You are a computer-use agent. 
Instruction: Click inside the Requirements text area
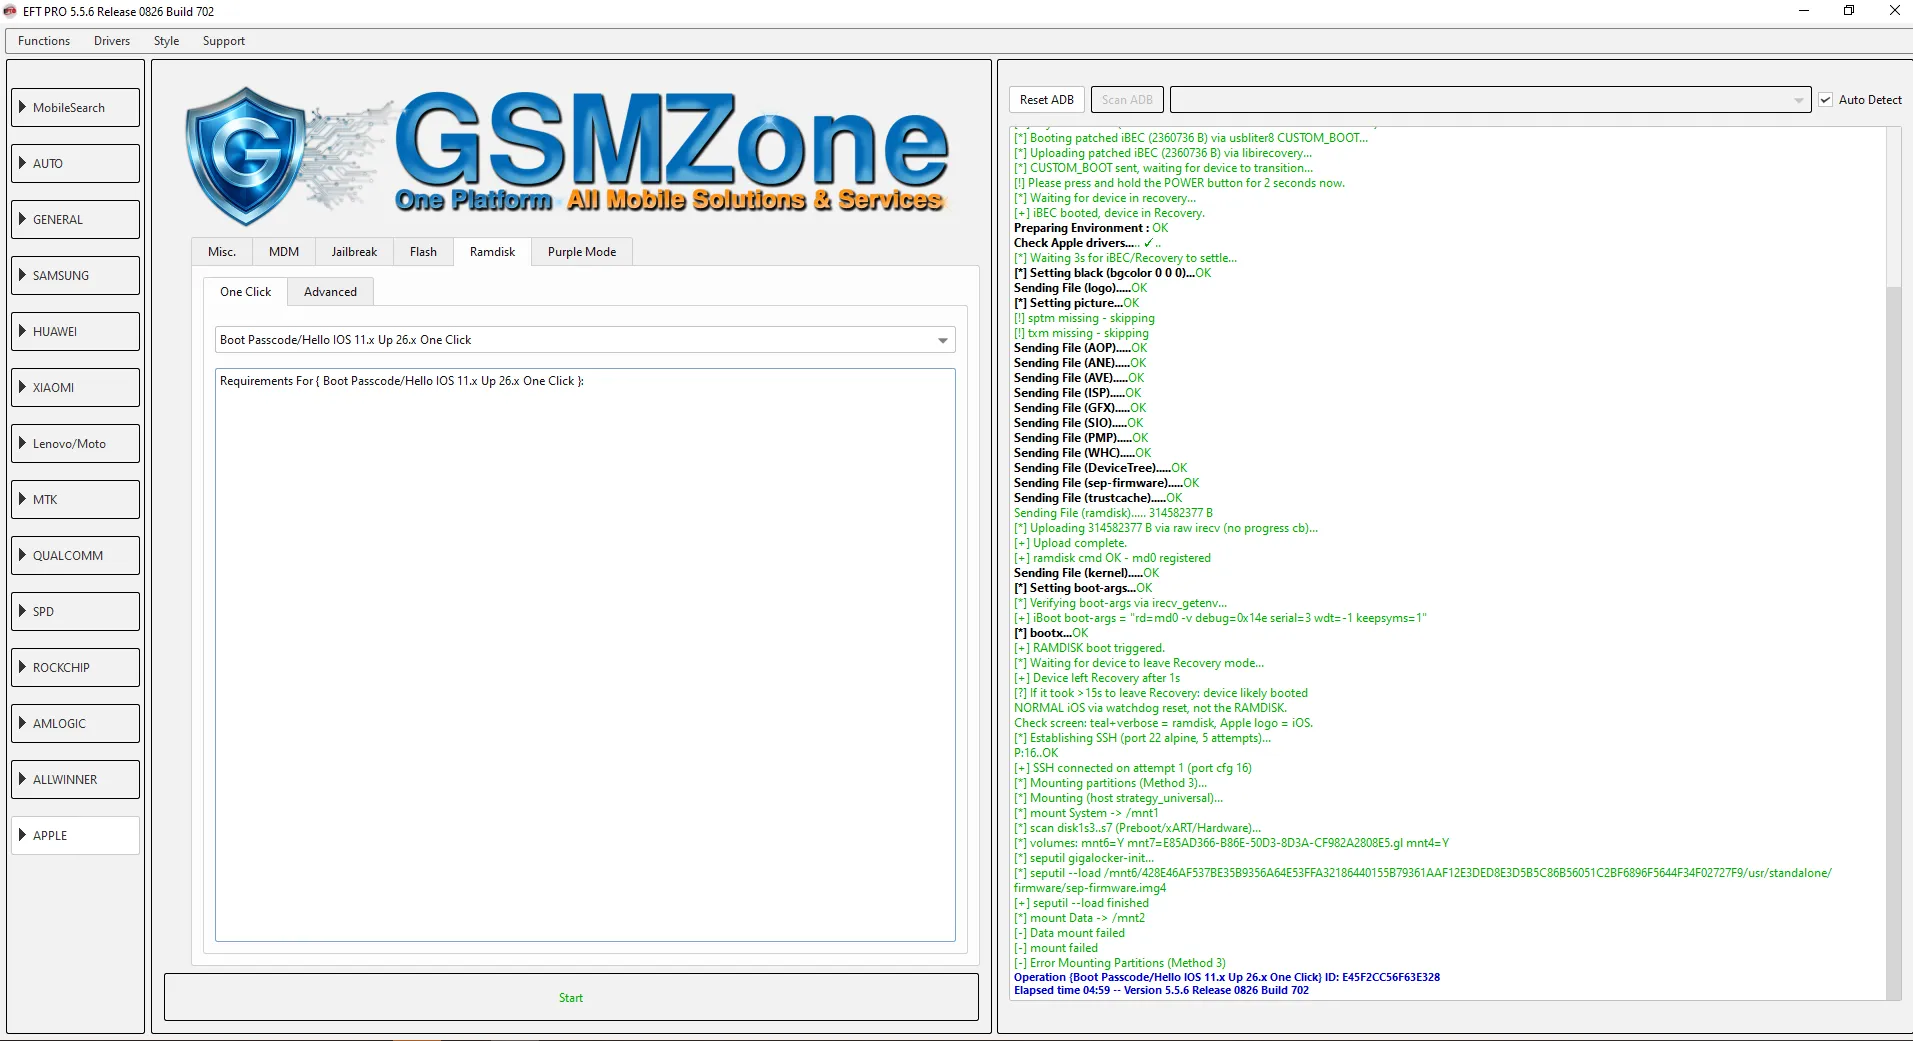[585, 655]
